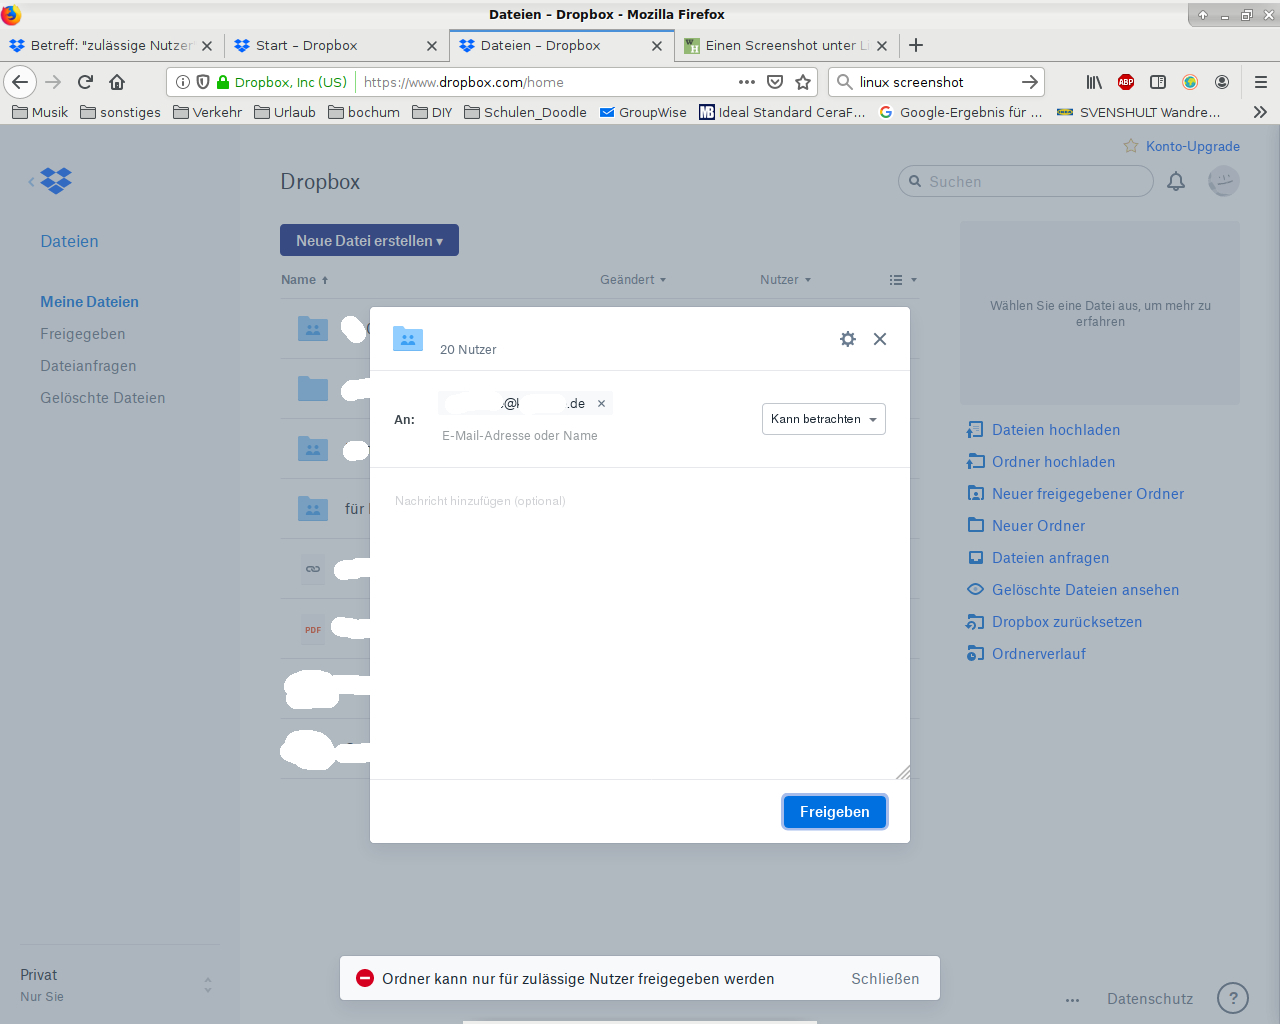Viewport: 1280px width, 1024px height.
Task: Open the list view options dropdown
Action: coord(903,280)
